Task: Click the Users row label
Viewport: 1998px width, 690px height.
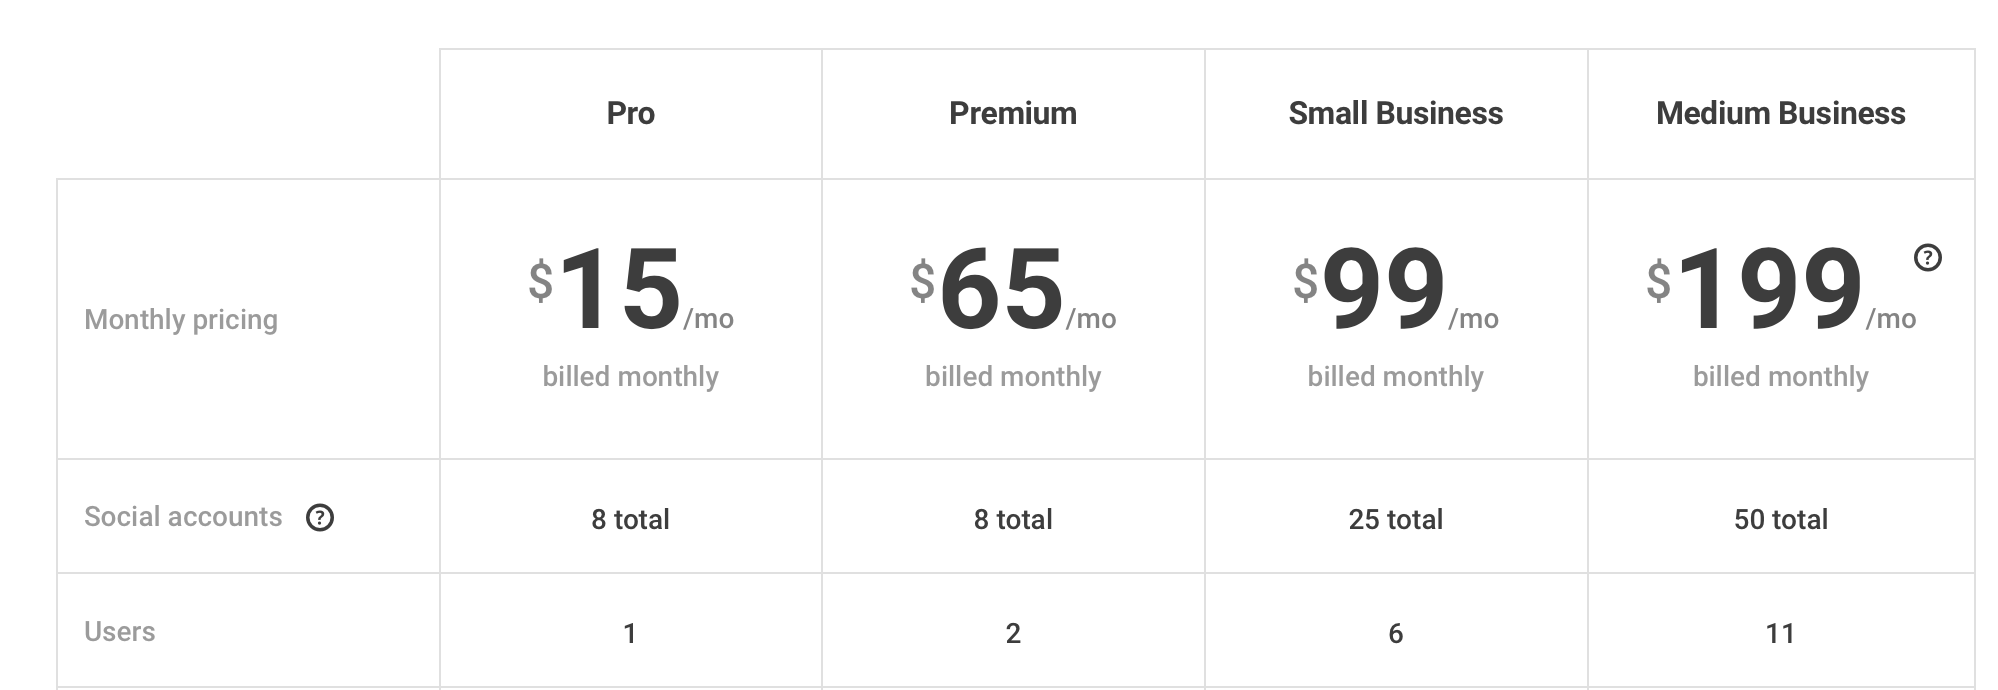Action: 120,632
